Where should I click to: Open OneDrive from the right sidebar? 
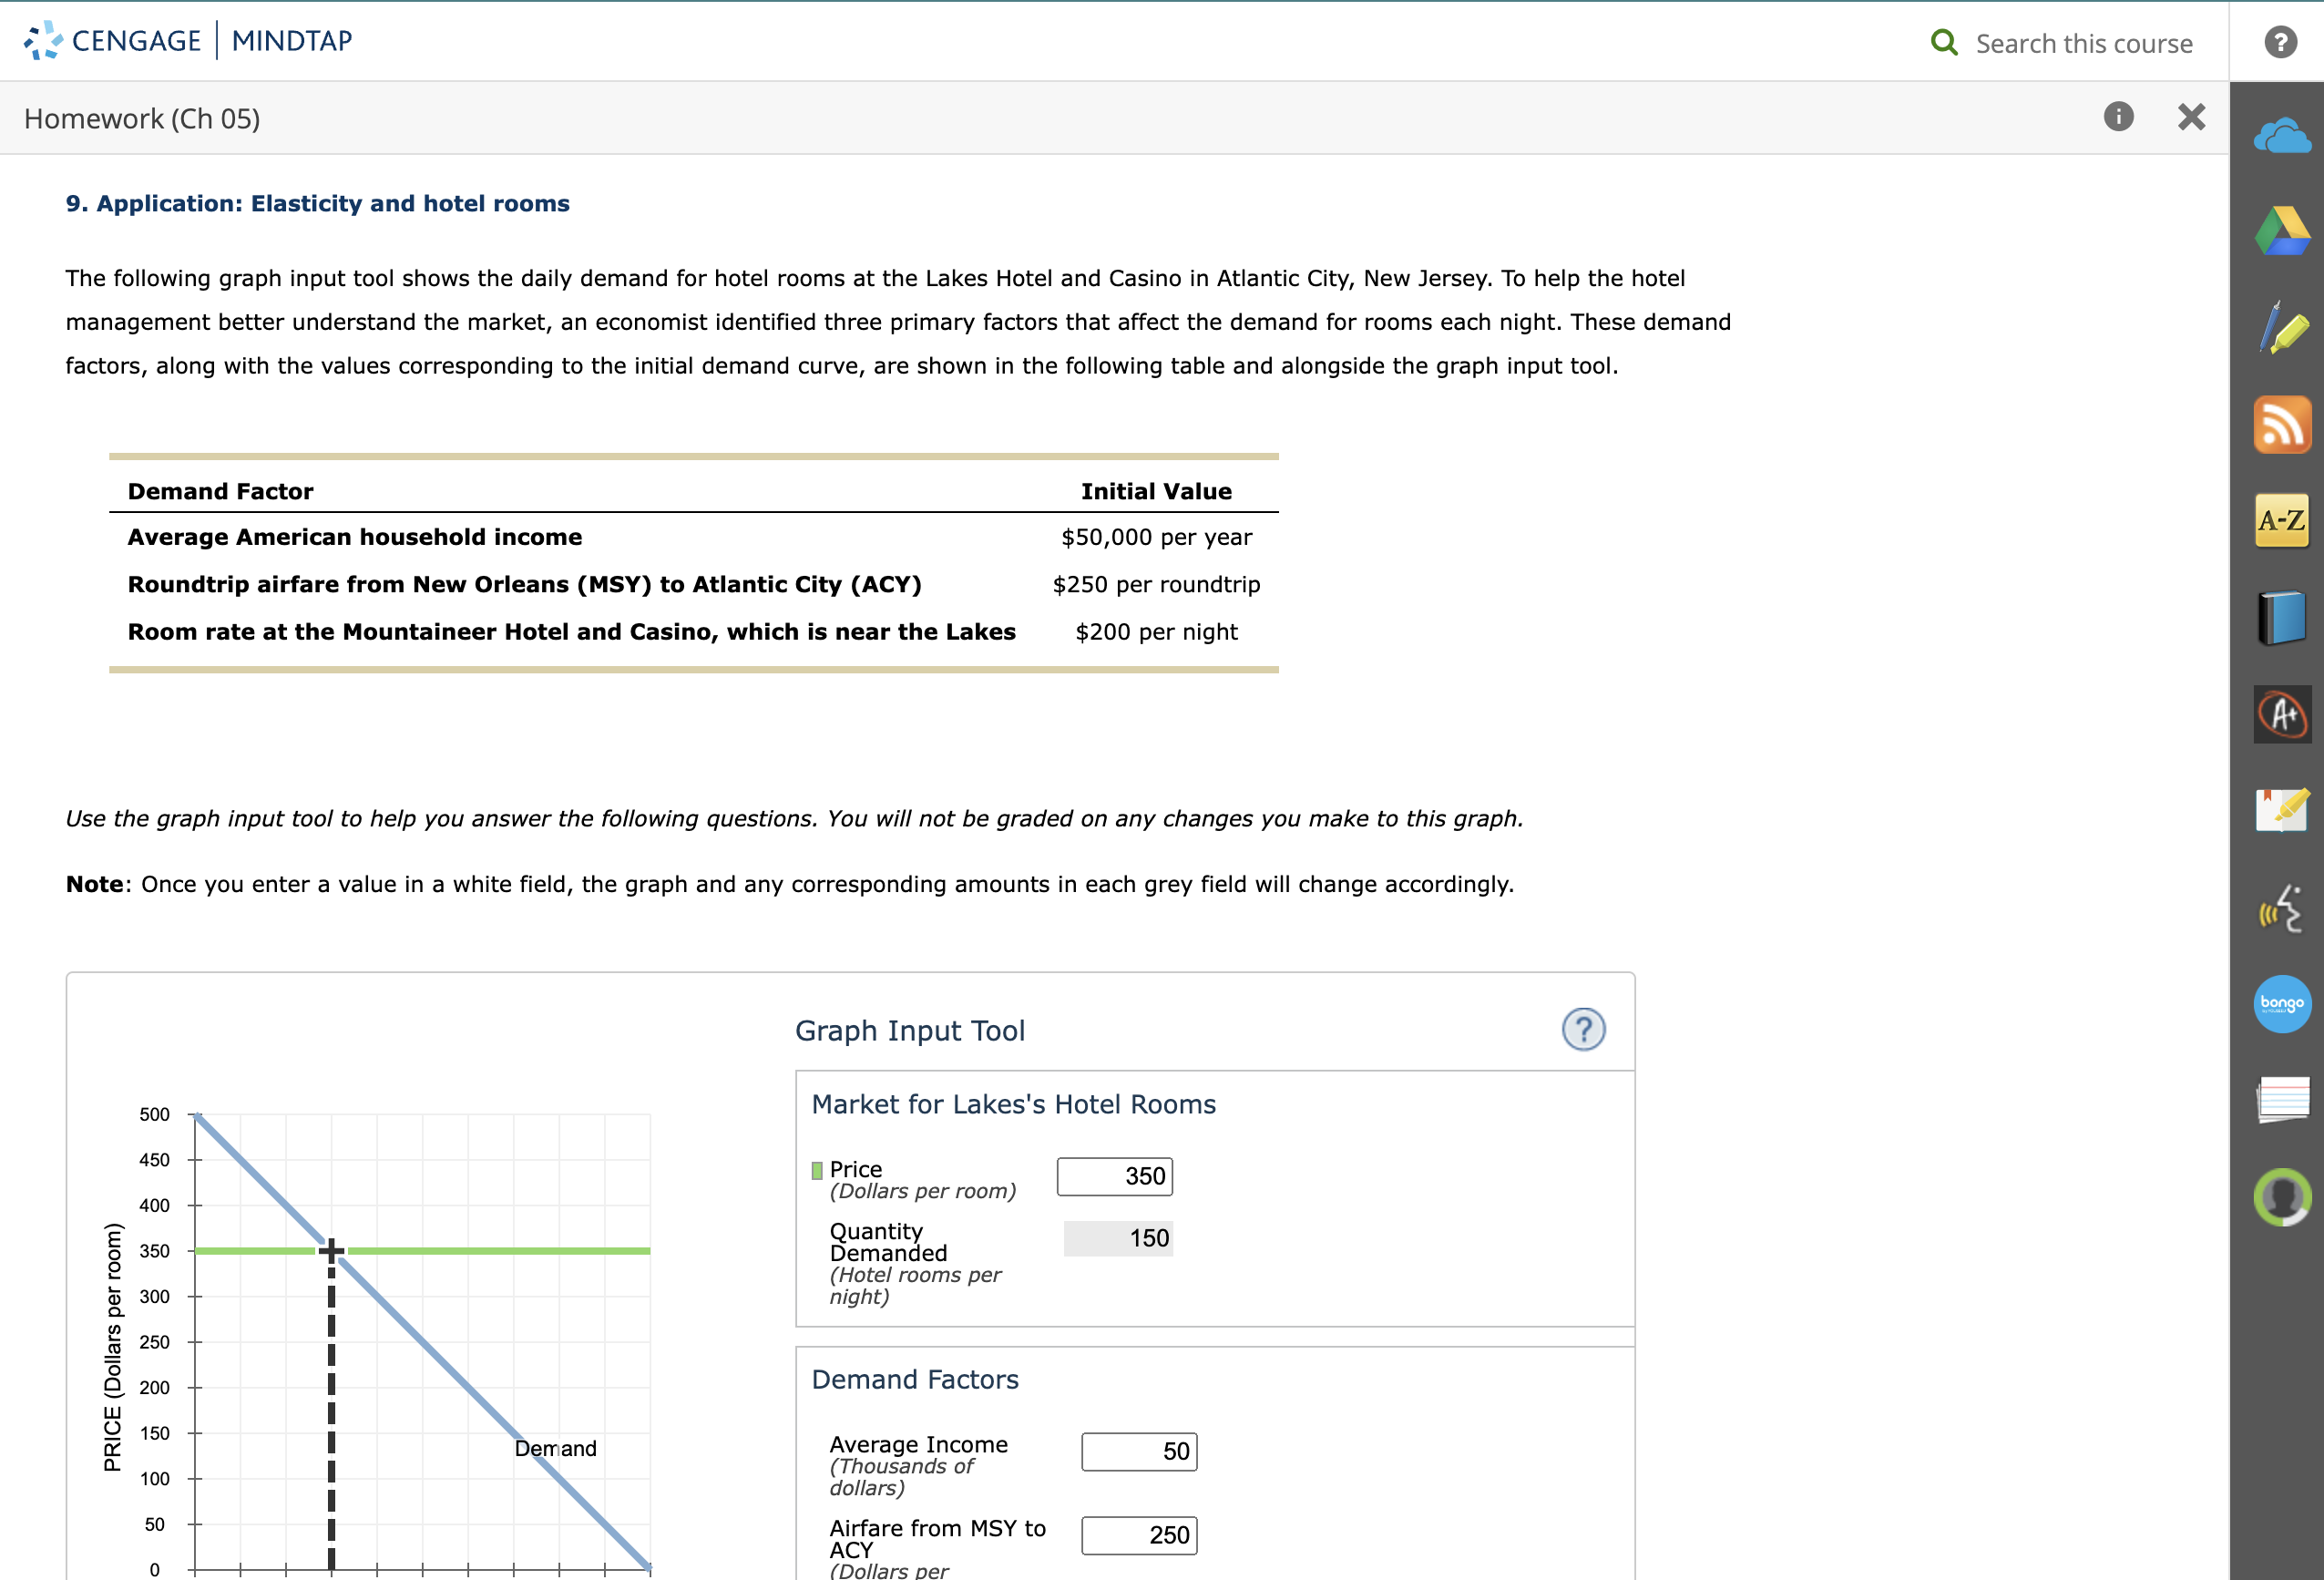coord(2283,135)
